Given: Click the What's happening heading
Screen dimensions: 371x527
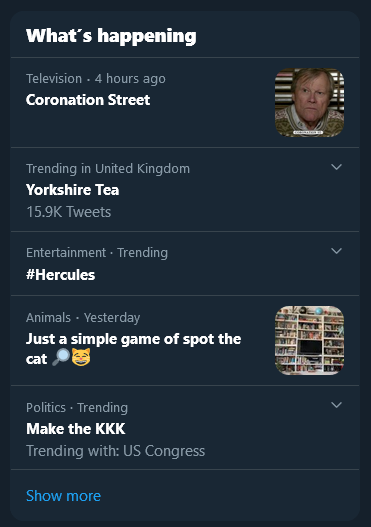Looking at the screenshot, I should click(x=111, y=36).
